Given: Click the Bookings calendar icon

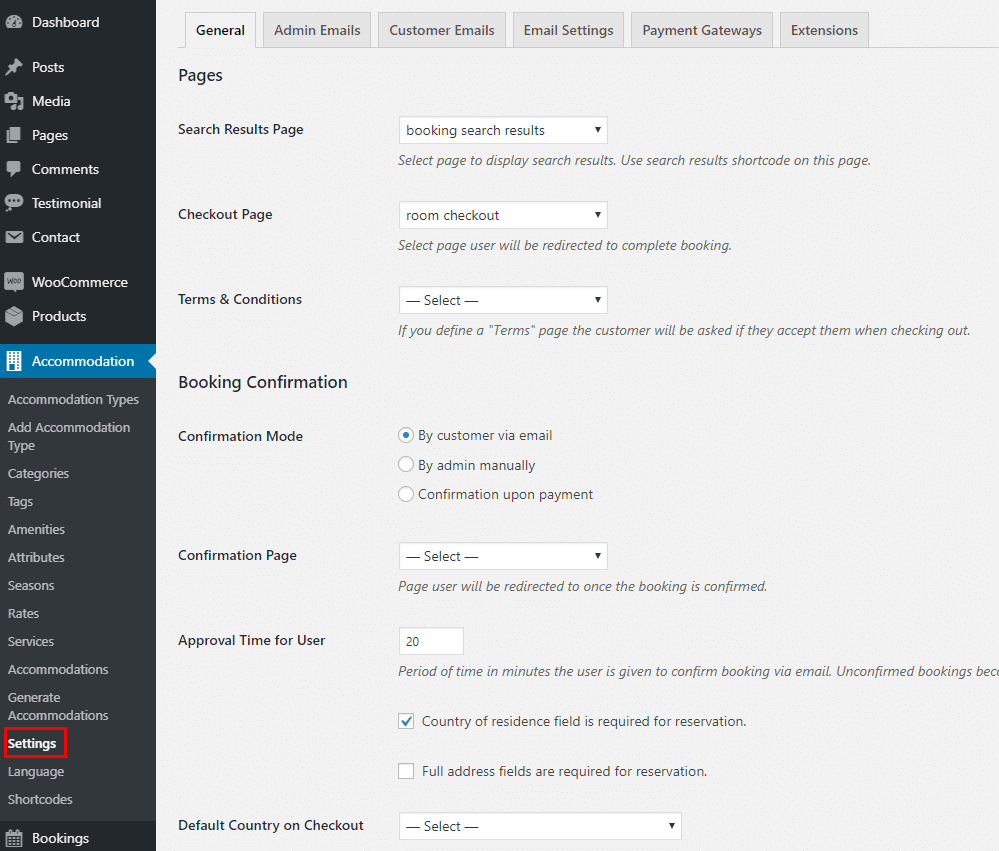Looking at the screenshot, I should (14, 838).
